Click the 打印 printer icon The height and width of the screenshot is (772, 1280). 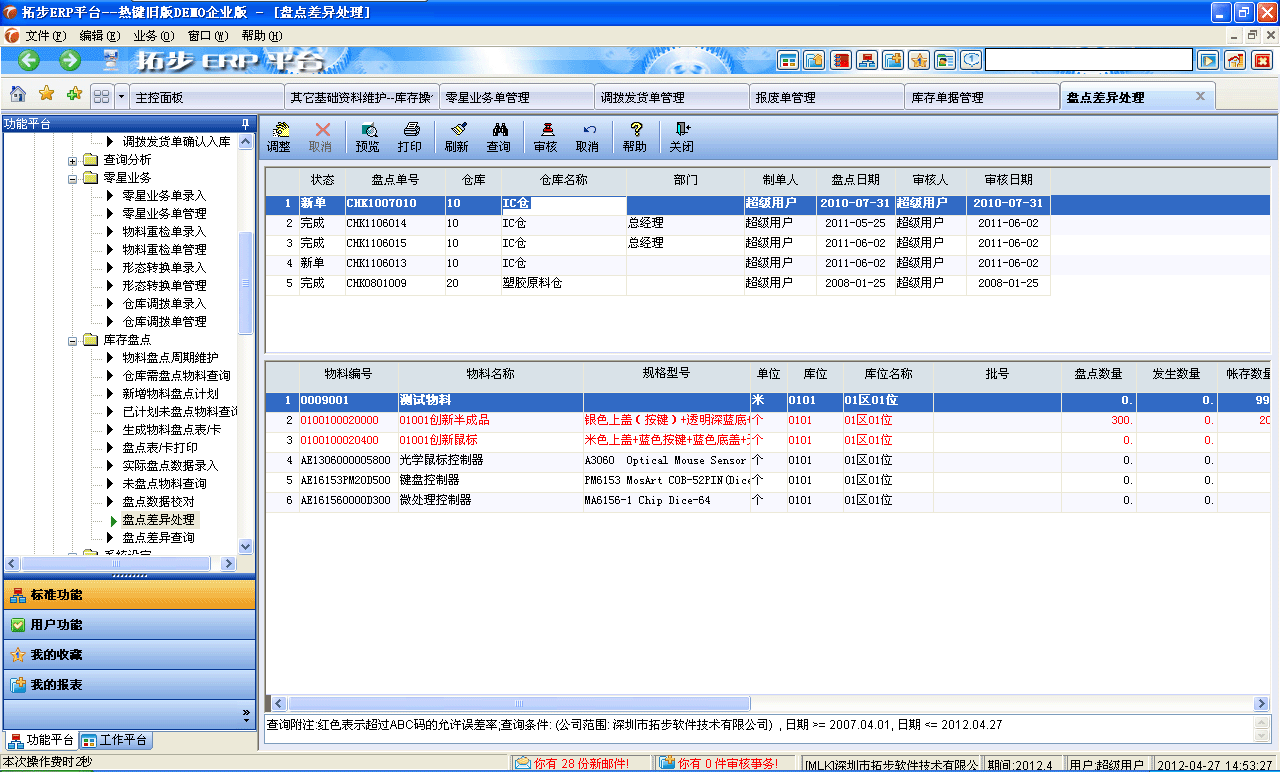coord(411,136)
